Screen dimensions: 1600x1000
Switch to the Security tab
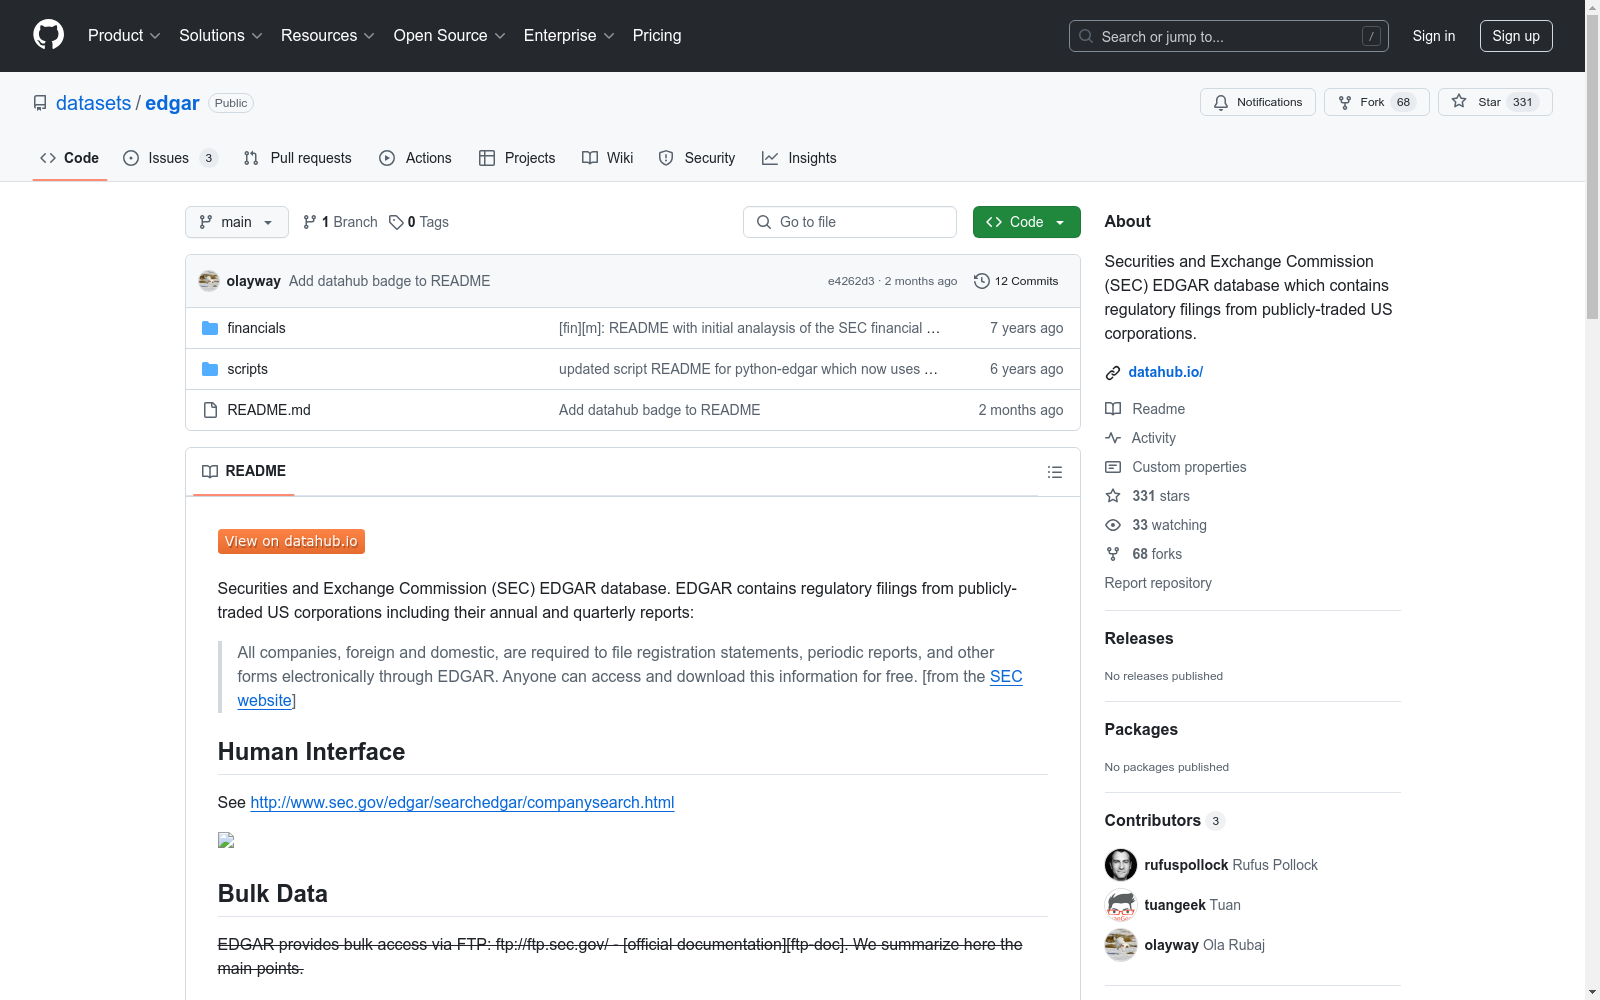[x=697, y=158]
